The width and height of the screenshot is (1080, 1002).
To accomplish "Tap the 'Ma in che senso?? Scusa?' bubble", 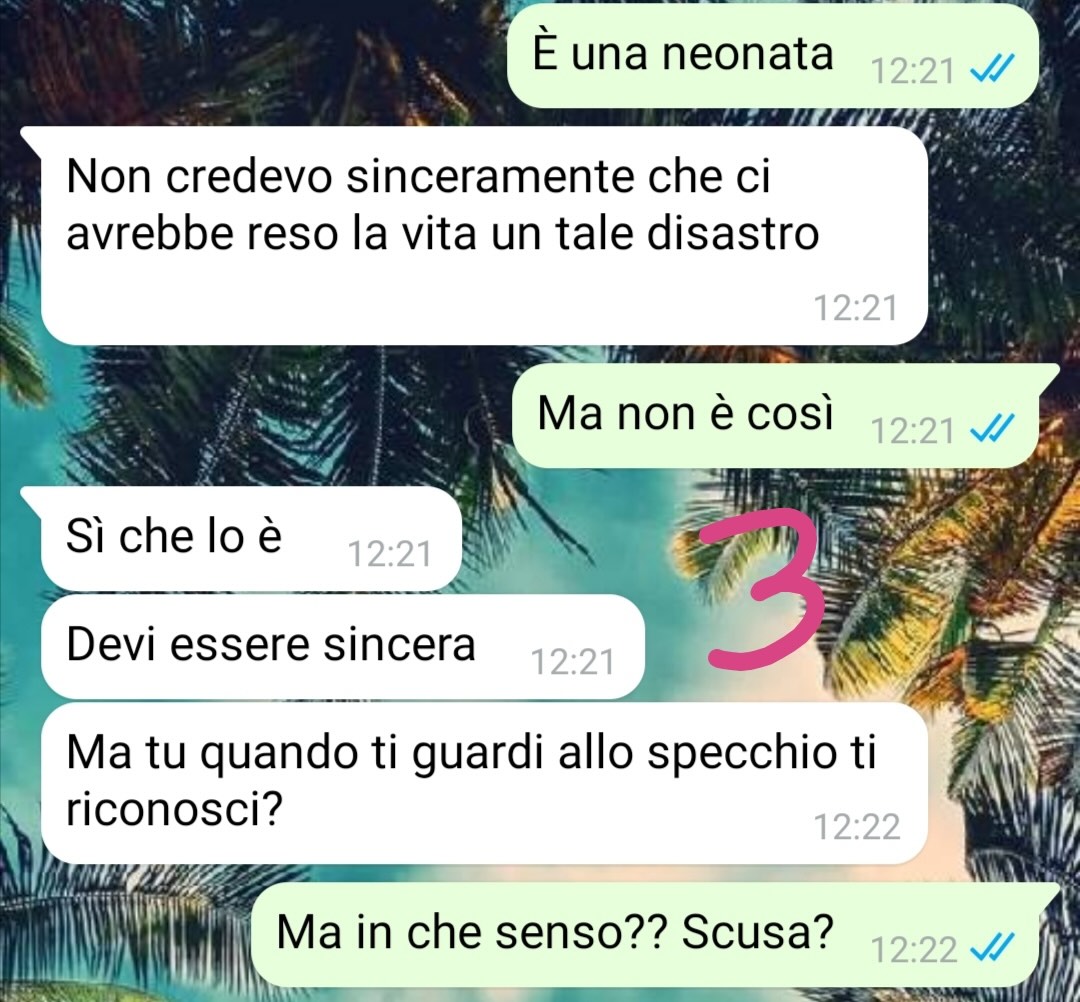I will pos(655,935).
